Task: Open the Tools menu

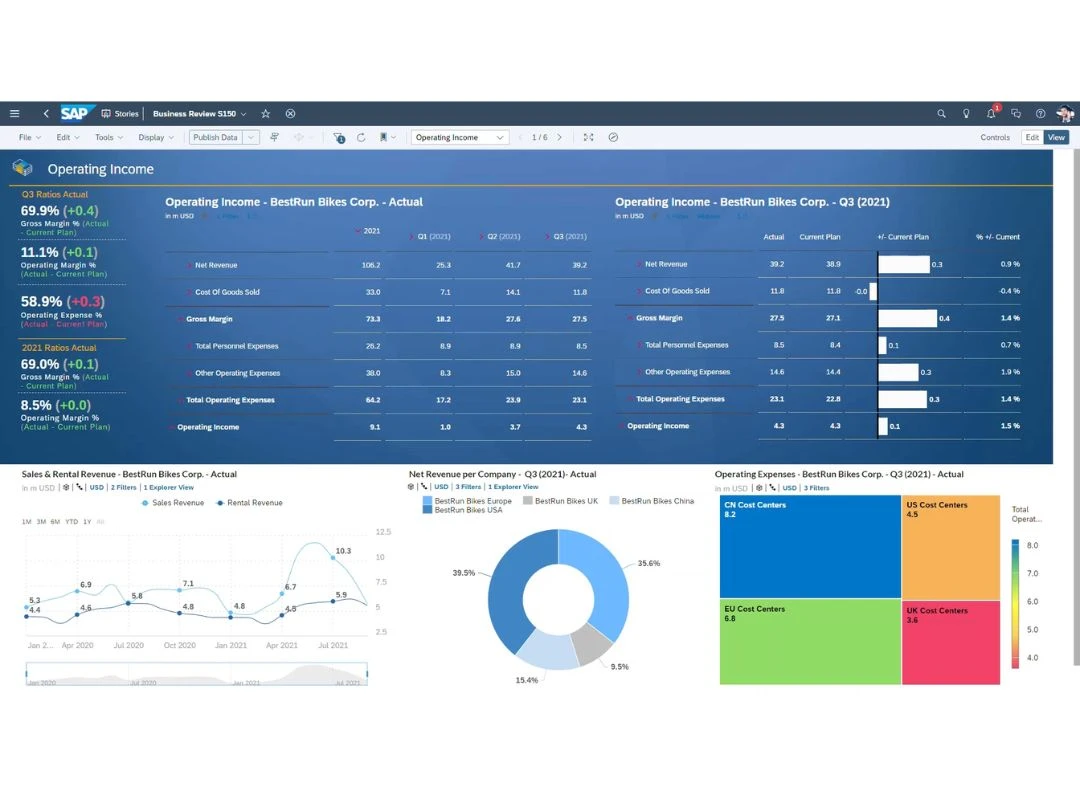Action: tap(108, 138)
